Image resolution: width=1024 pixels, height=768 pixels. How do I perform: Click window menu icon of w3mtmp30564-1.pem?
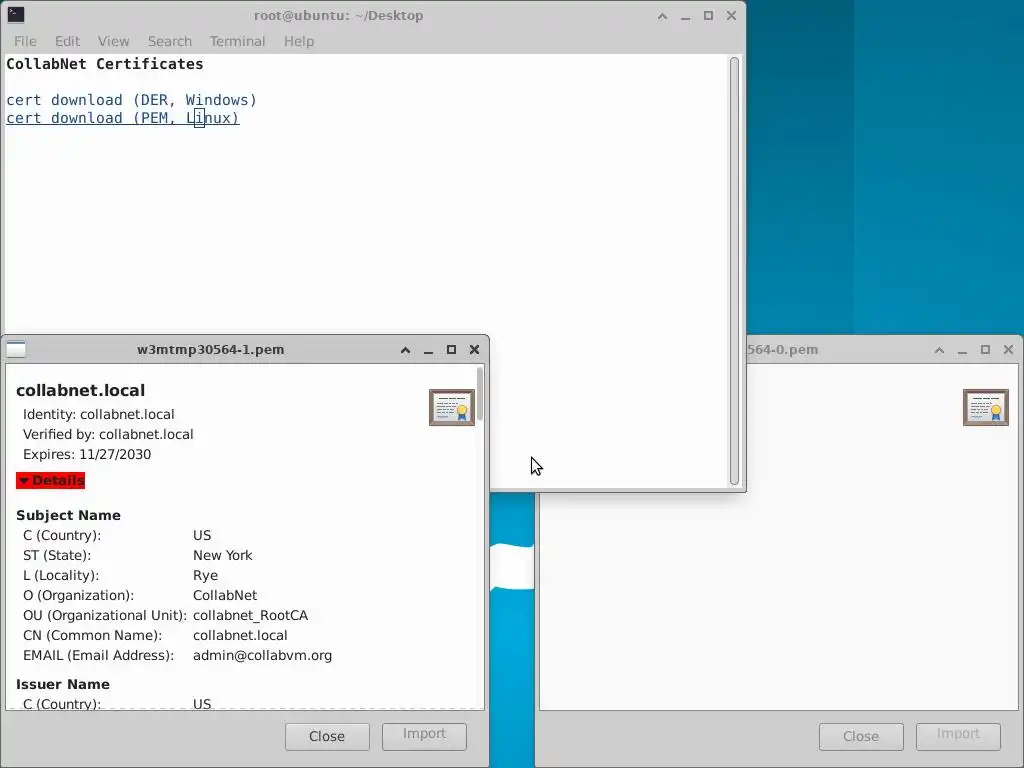click(16, 349)
